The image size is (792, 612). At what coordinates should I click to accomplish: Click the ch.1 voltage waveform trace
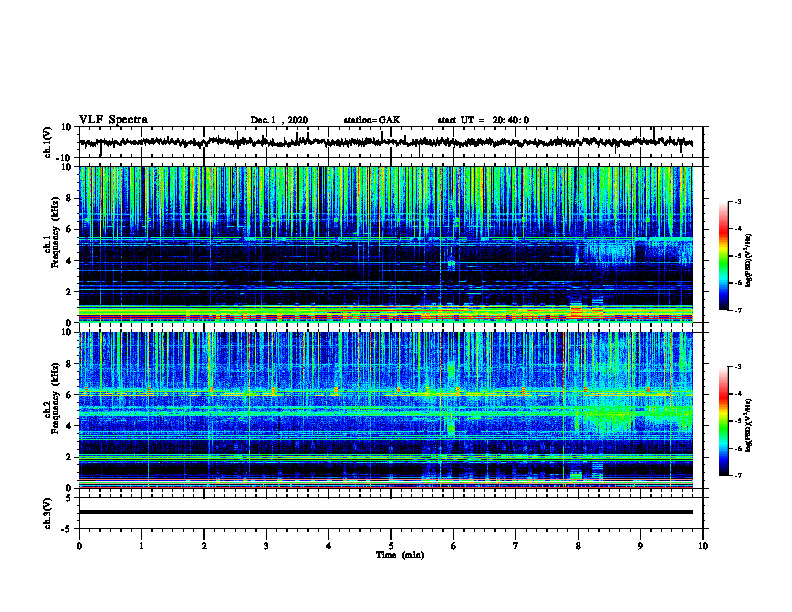386,142
